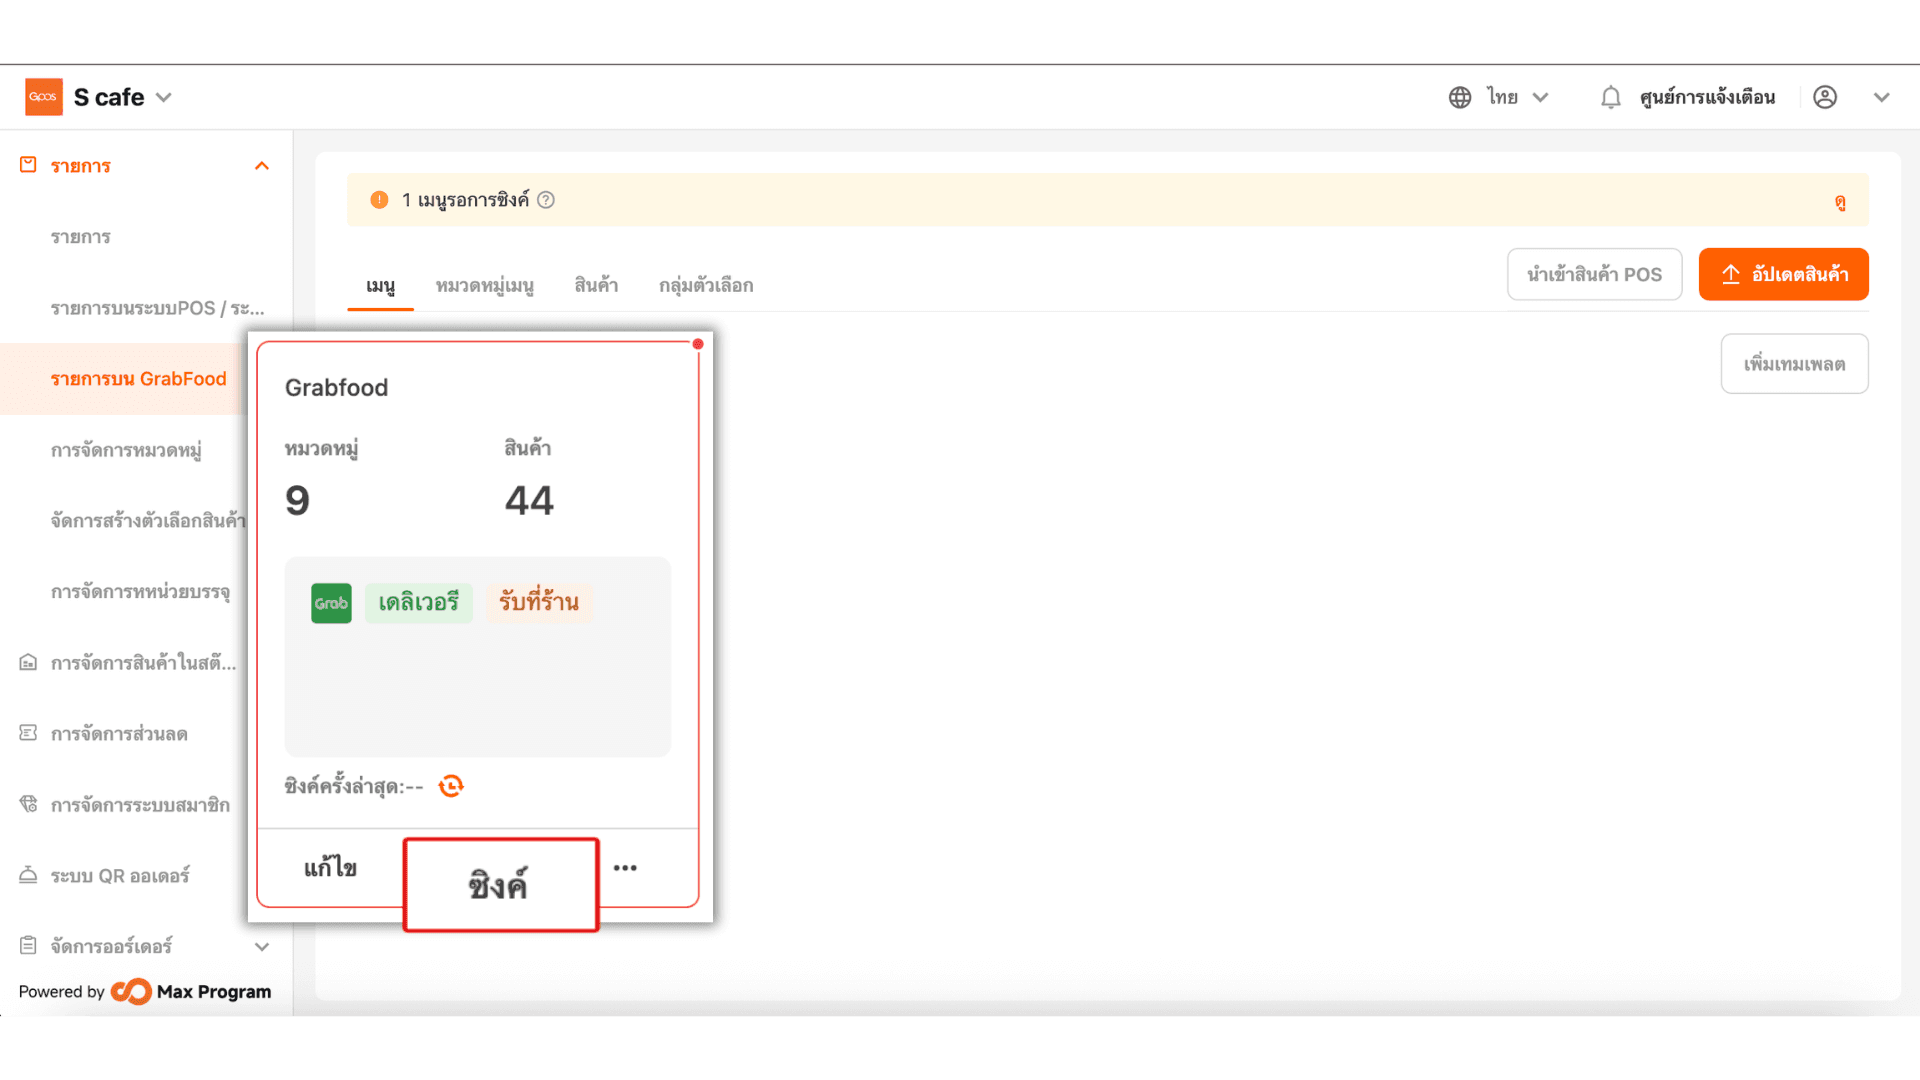Click the รายการ menu section icon
Image resolution: width=1920 pixels, height=1080 pixels.
click(x=28, y=165)
